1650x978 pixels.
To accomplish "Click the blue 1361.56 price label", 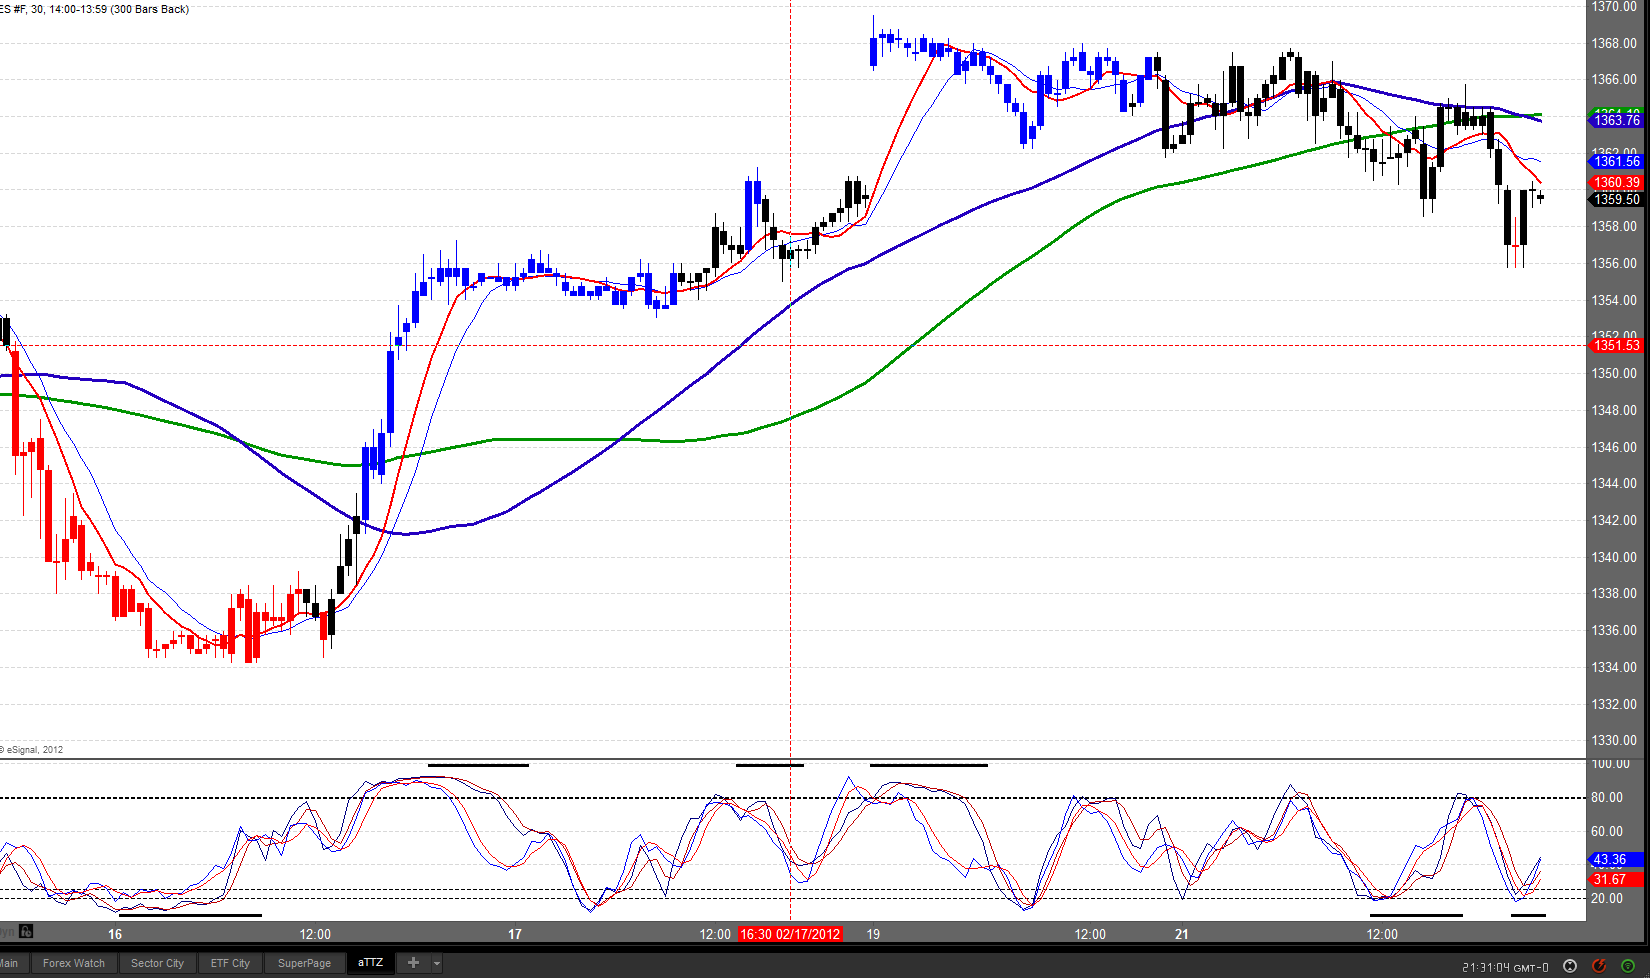I will point(1616,161).
